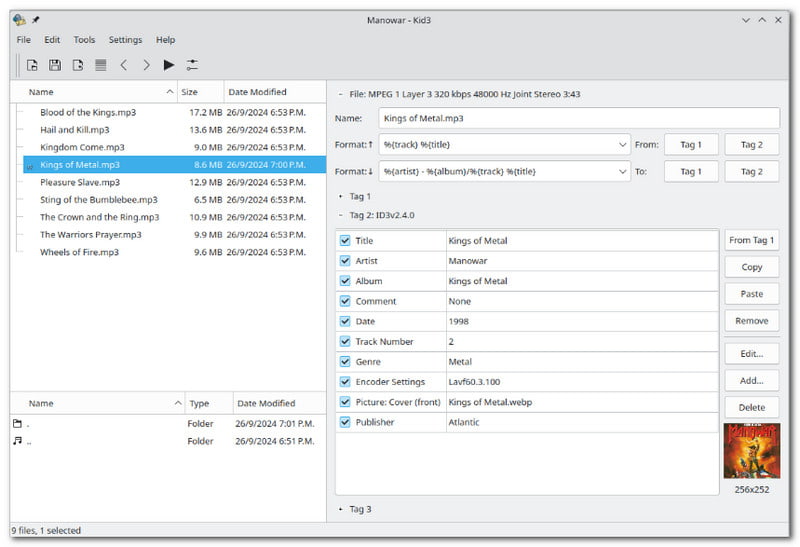The width and height of the screenshot is (800, 547).
Task: Select Kingdom Come.mp3 file
Action: click(x=173, y=147)
